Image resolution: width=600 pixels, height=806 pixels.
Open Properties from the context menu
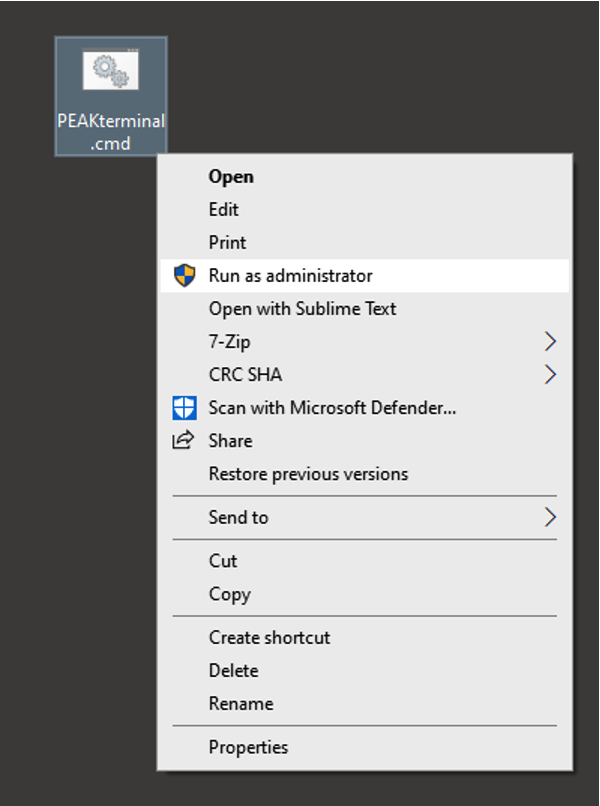coord(248,747)
